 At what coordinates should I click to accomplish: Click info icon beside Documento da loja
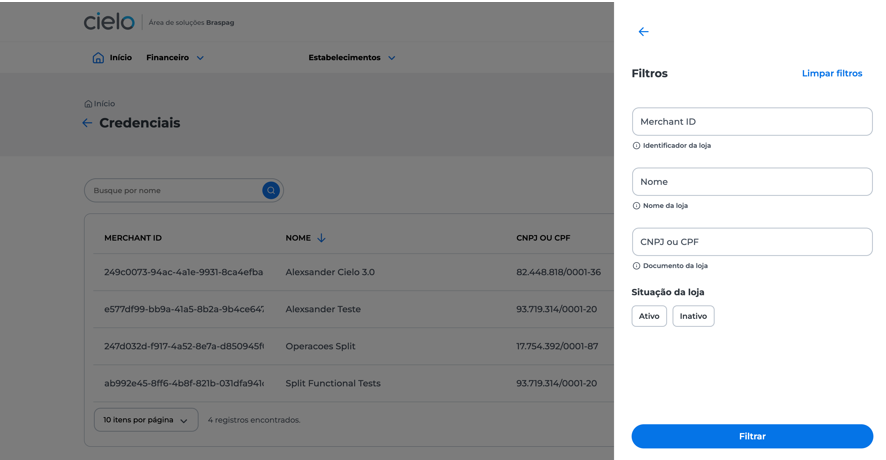tap(636, 266)
